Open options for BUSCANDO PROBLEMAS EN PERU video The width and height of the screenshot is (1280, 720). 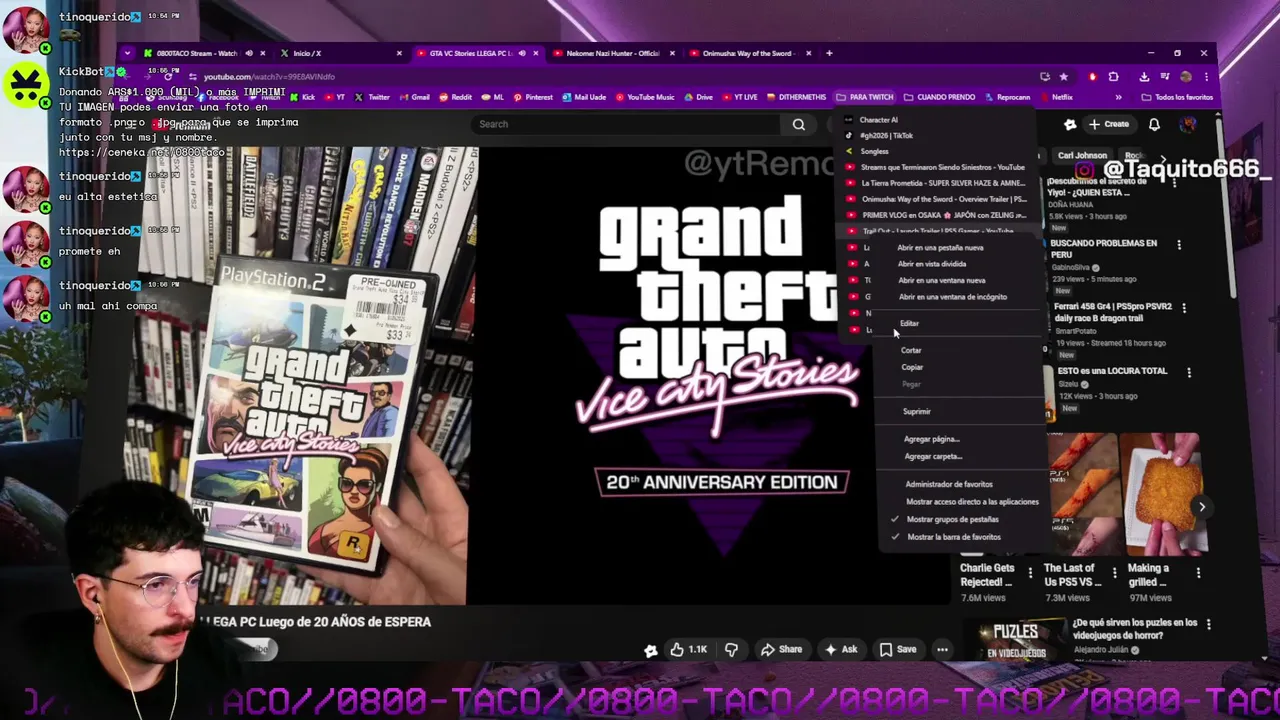tap(1179, 244)
